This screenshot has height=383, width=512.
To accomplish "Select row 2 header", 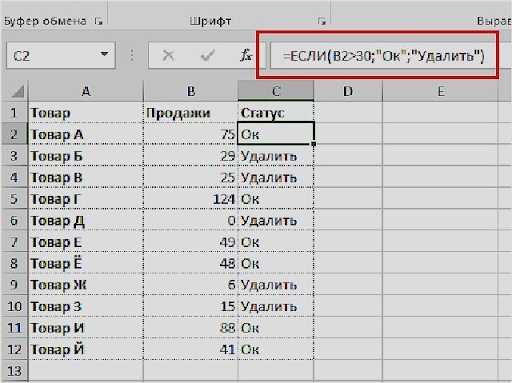I will tap(14, 134).
